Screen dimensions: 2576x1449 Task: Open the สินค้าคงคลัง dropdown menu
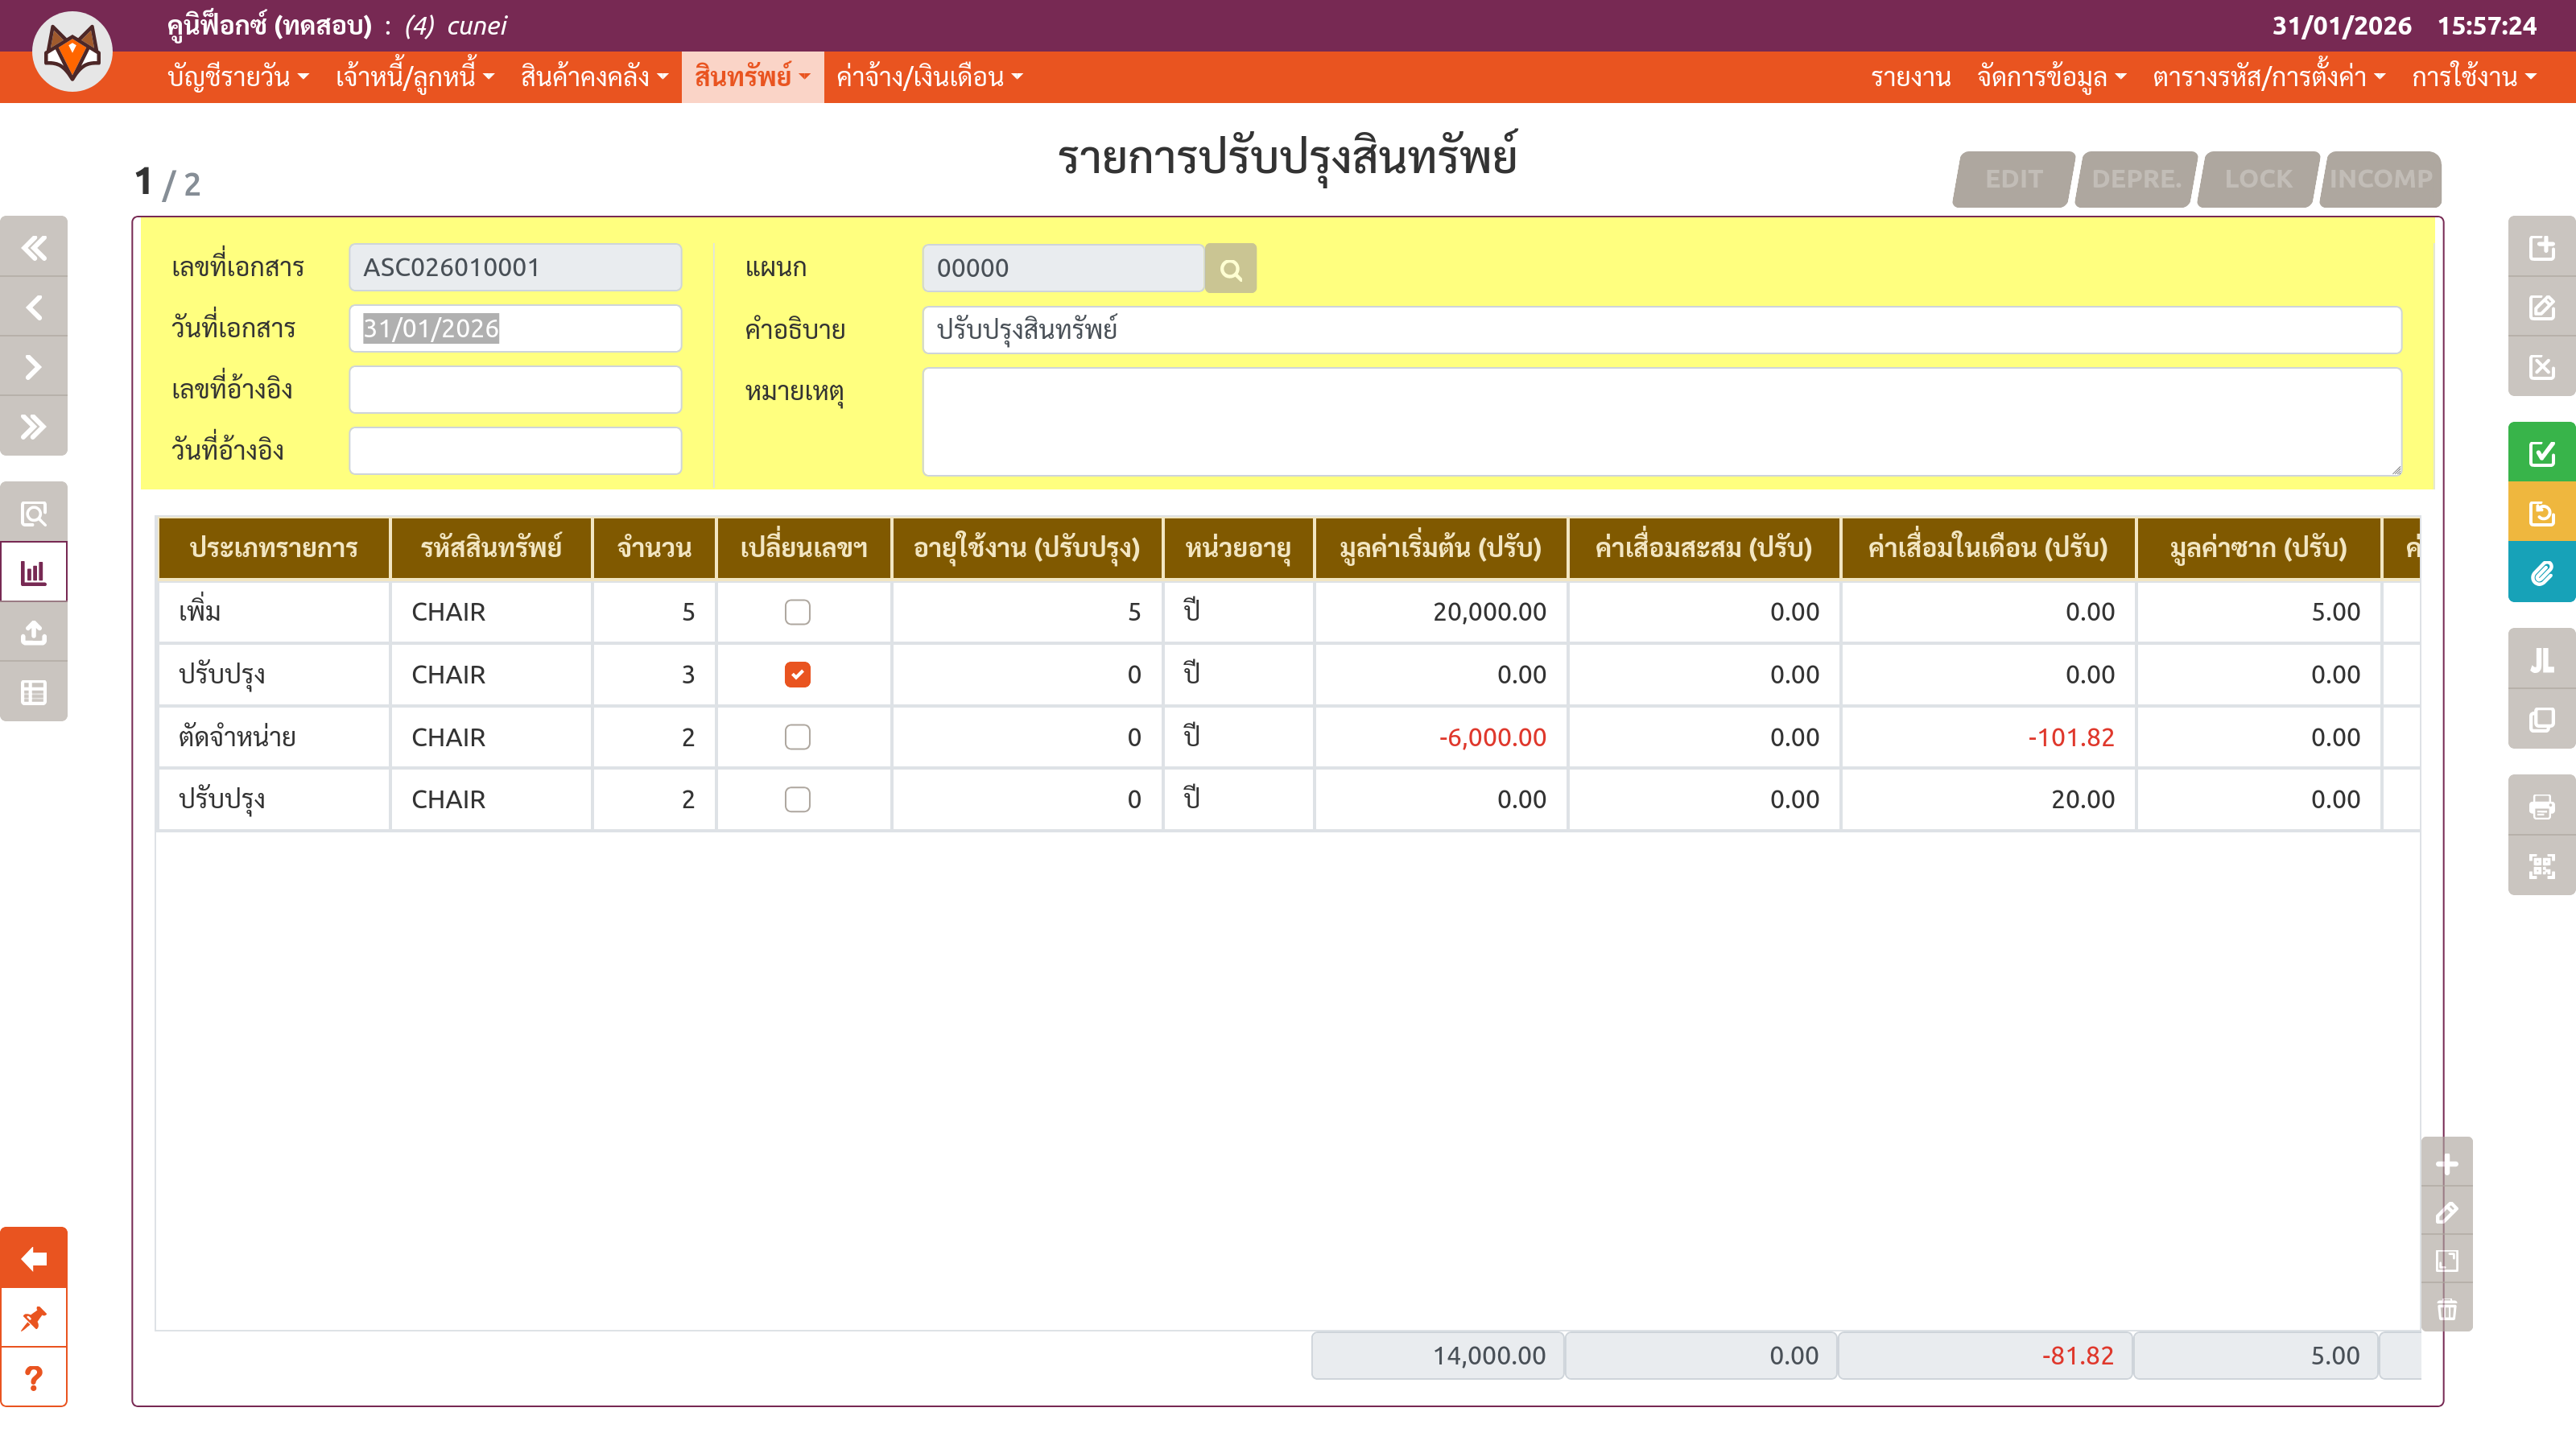click(x=594, y=77)
